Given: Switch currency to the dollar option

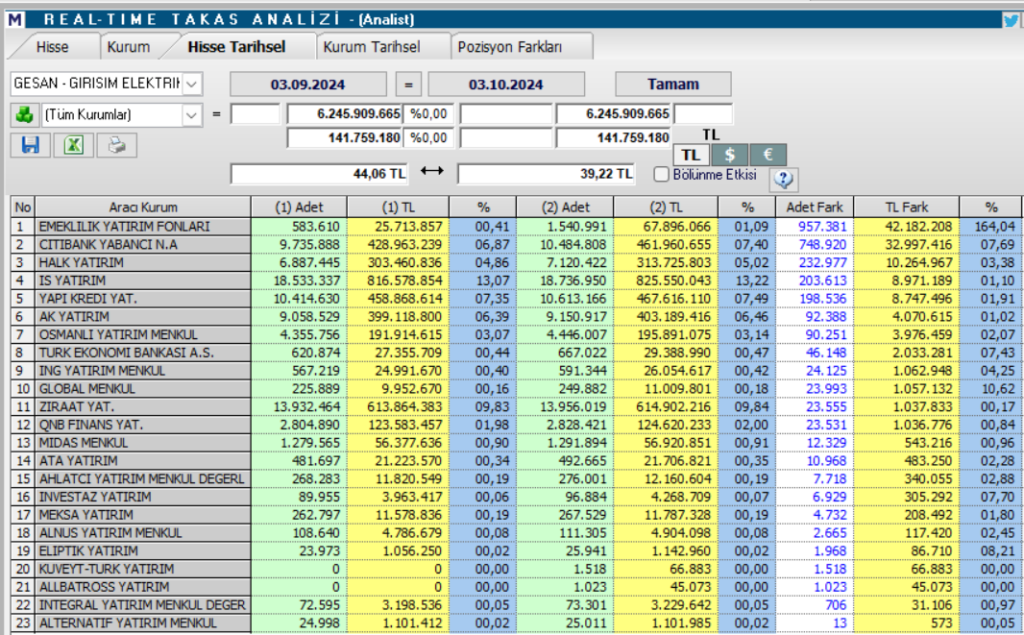Looking at the screenshot, I should [729, 154].
